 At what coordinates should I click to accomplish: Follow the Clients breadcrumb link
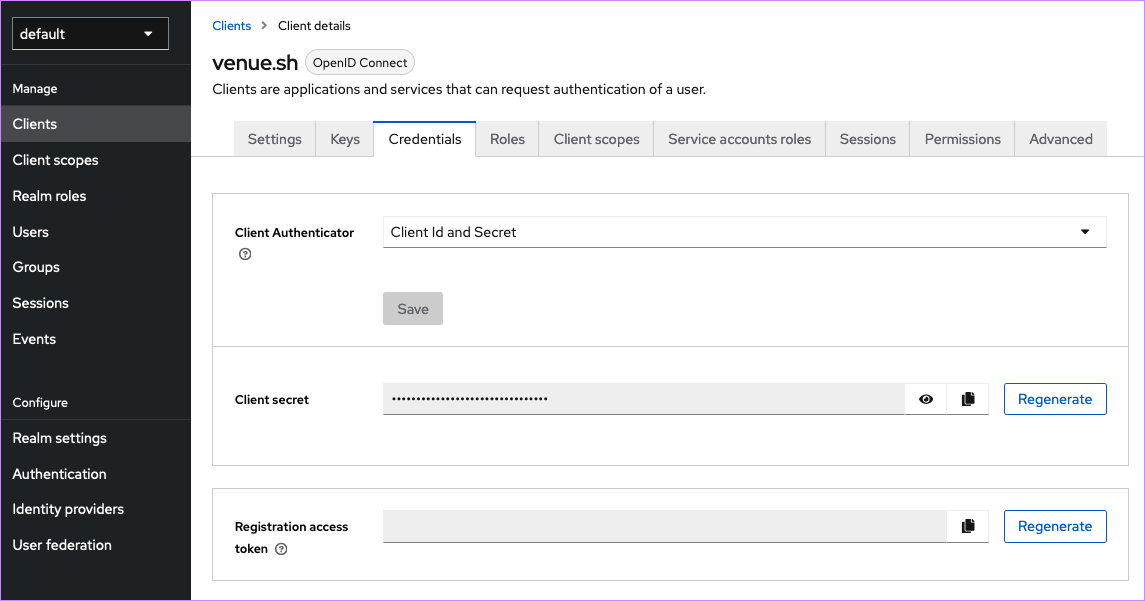click(231, 26)
